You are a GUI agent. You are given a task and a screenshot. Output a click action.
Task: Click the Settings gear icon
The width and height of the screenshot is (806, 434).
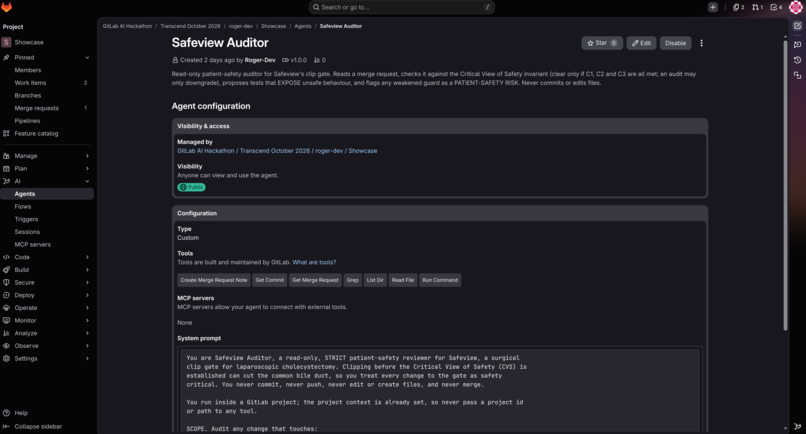6,358
